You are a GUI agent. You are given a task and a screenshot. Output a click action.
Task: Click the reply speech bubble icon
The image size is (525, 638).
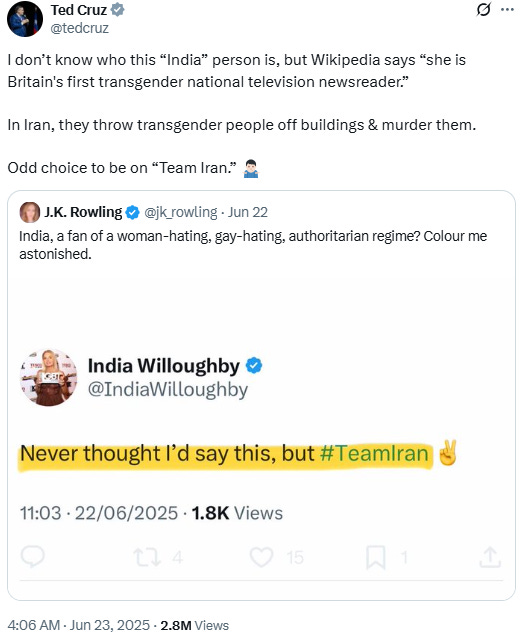(33, 557)
